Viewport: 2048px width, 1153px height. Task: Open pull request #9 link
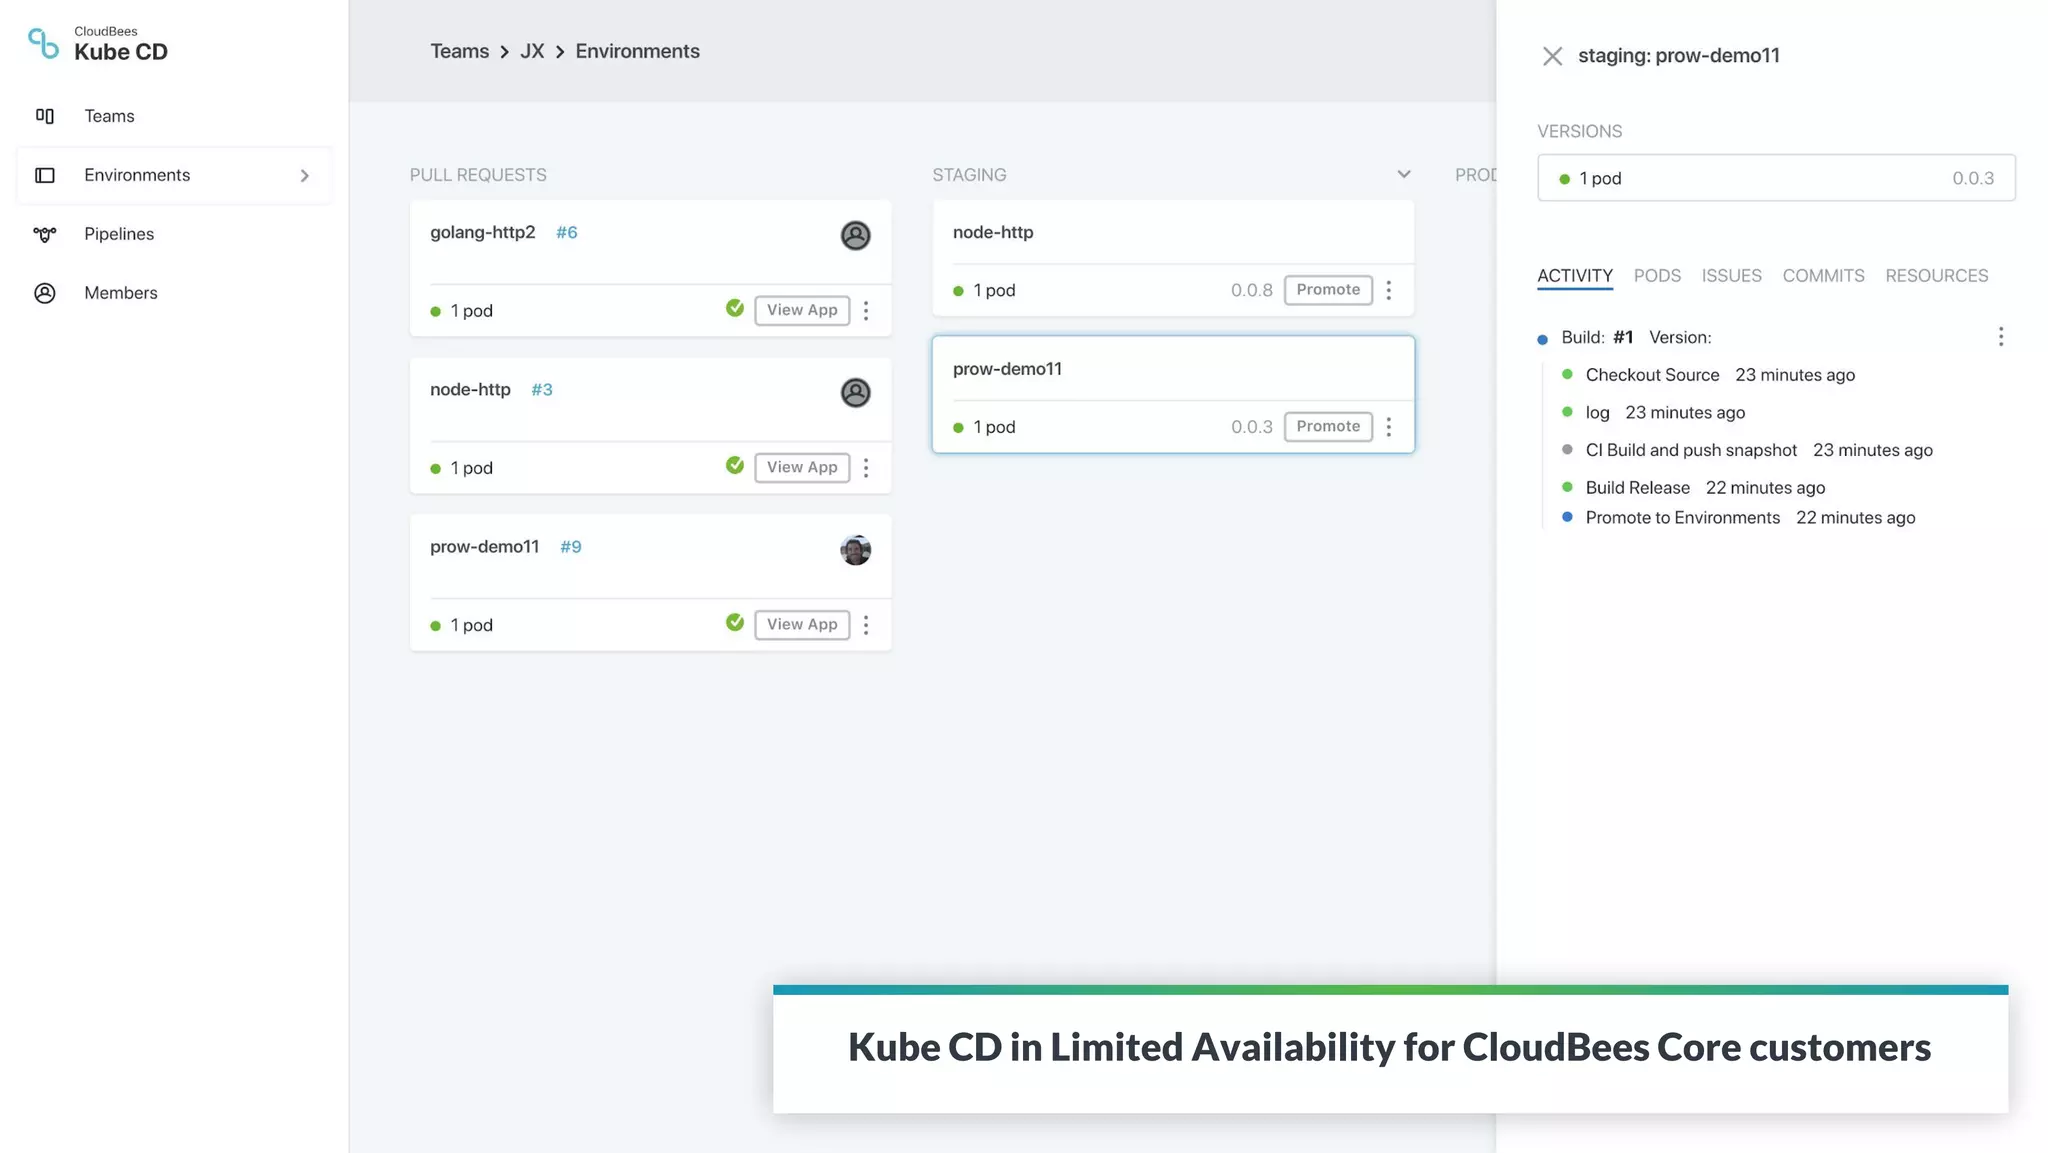pyautogui.click(x=570, y=546)
